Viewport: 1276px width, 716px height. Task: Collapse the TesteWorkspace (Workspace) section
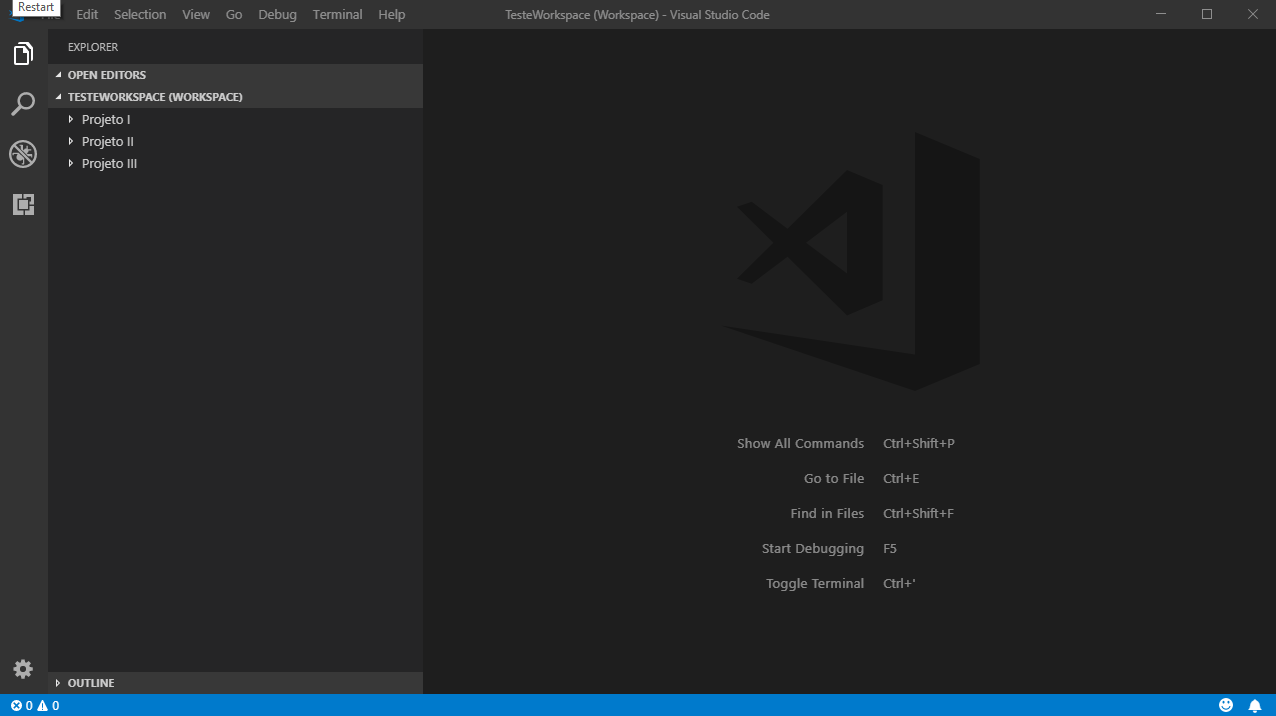click(58, 97)
